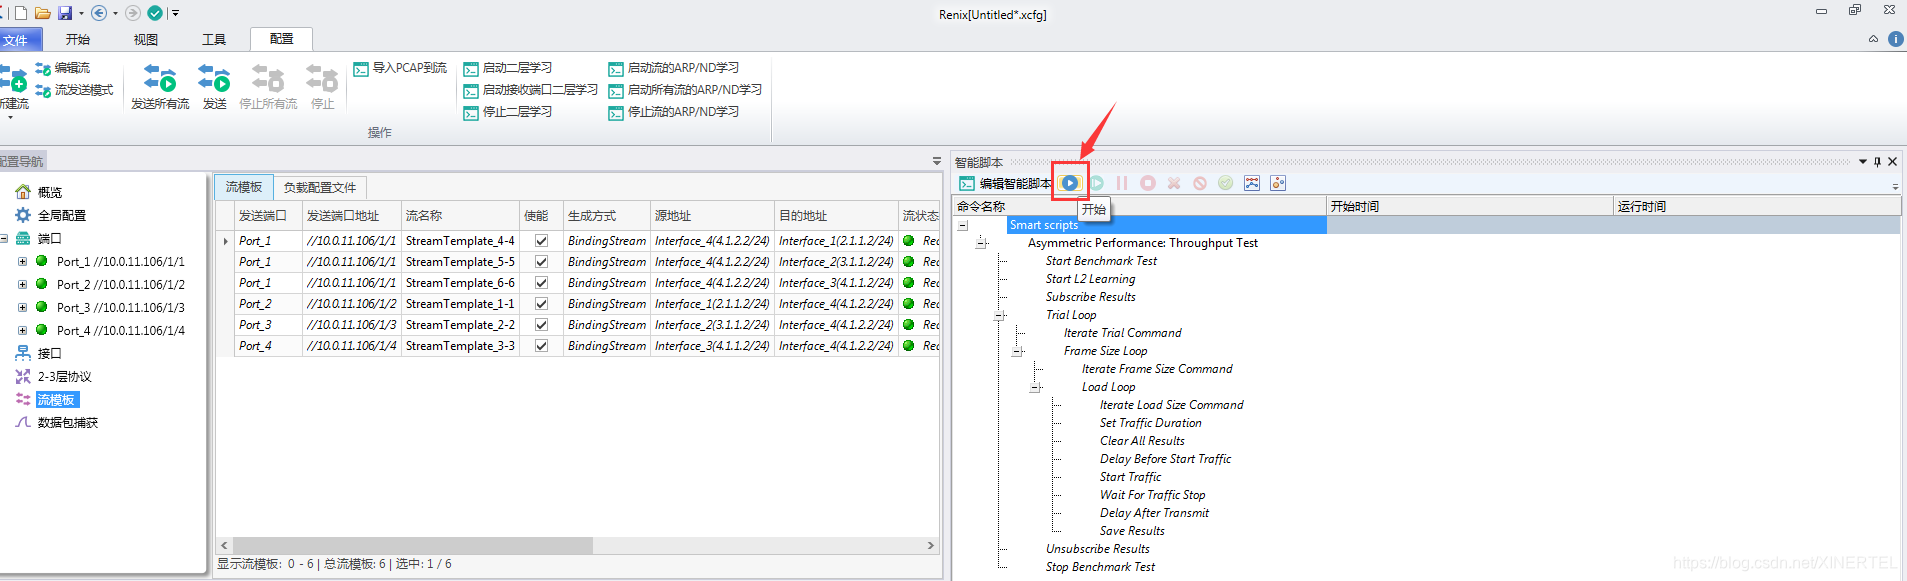Viewport: 1907px width, 581px height.
Task: Click the 流发送模式 icon
Action: (x=43, y=90)
